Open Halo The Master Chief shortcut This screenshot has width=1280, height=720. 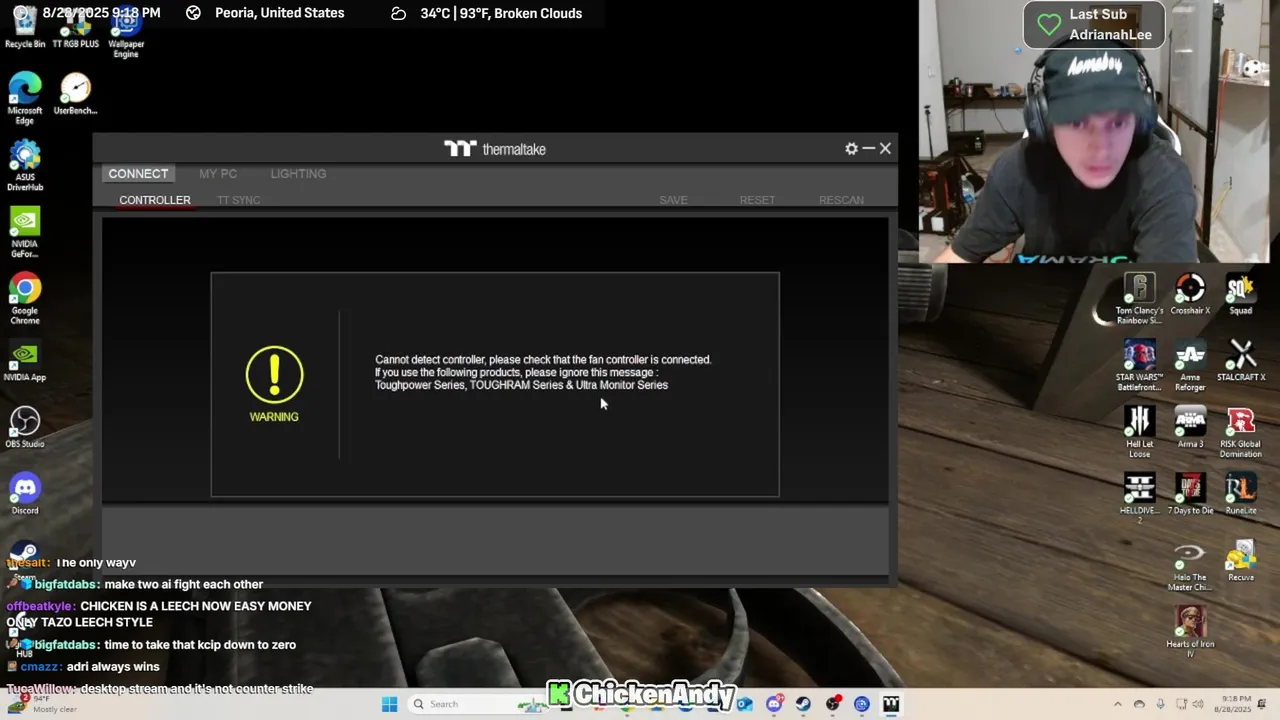[x=1190, y=566]
